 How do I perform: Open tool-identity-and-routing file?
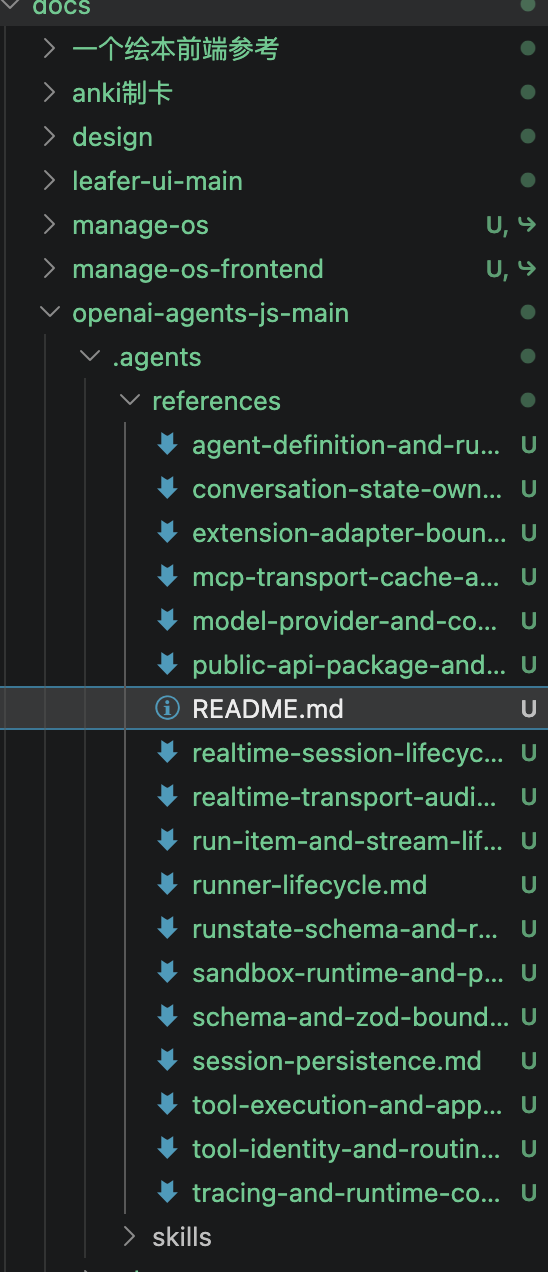348,1149
